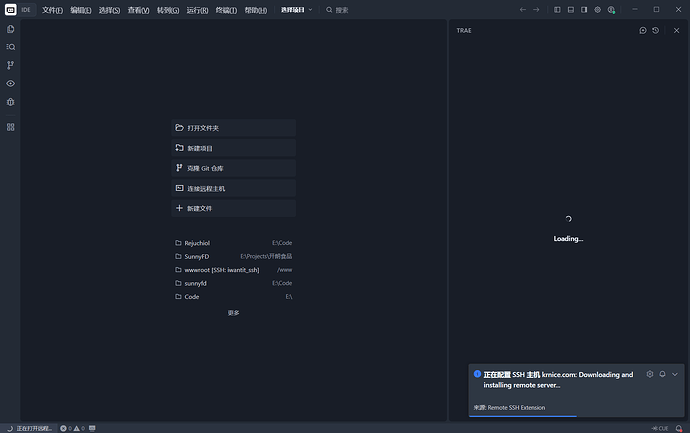Open the 转到(G) menu

click(168, 10)
